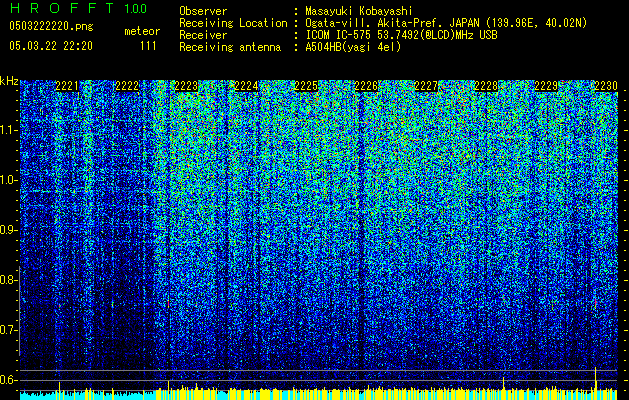
Task: Click the 'Receiving Location' label
Action: pos(233,23)
